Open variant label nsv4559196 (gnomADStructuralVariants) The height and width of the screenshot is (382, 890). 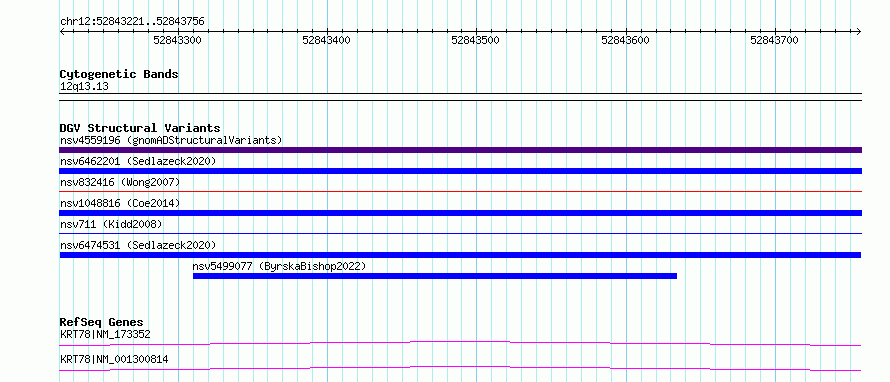click(171, 140)
